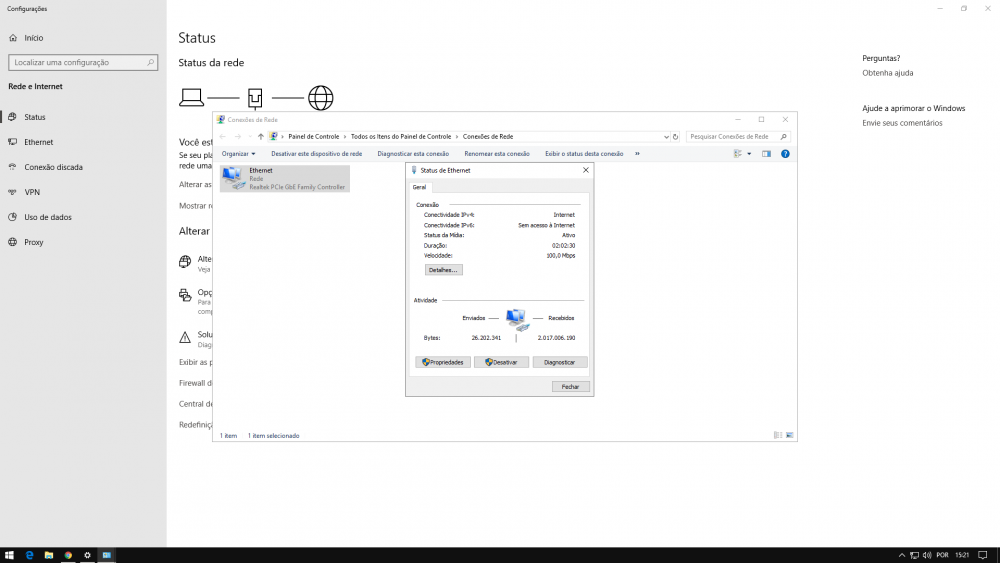The image size is (1000, 563).
Task: Expand the Organizar dropdown menu
Action: (239, 154)
